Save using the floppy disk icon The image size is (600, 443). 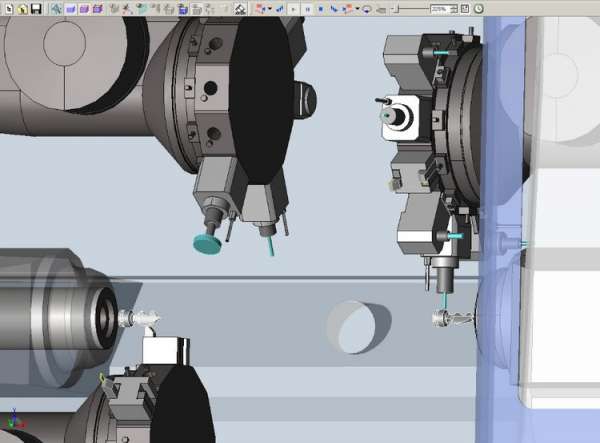click(35, 8)
